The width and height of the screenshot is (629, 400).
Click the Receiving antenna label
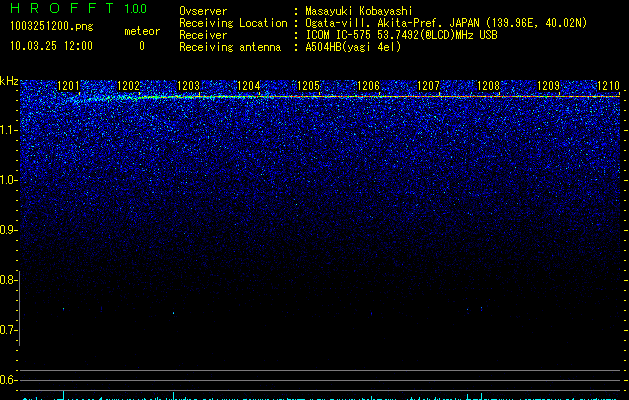click(x=230, y=47)
